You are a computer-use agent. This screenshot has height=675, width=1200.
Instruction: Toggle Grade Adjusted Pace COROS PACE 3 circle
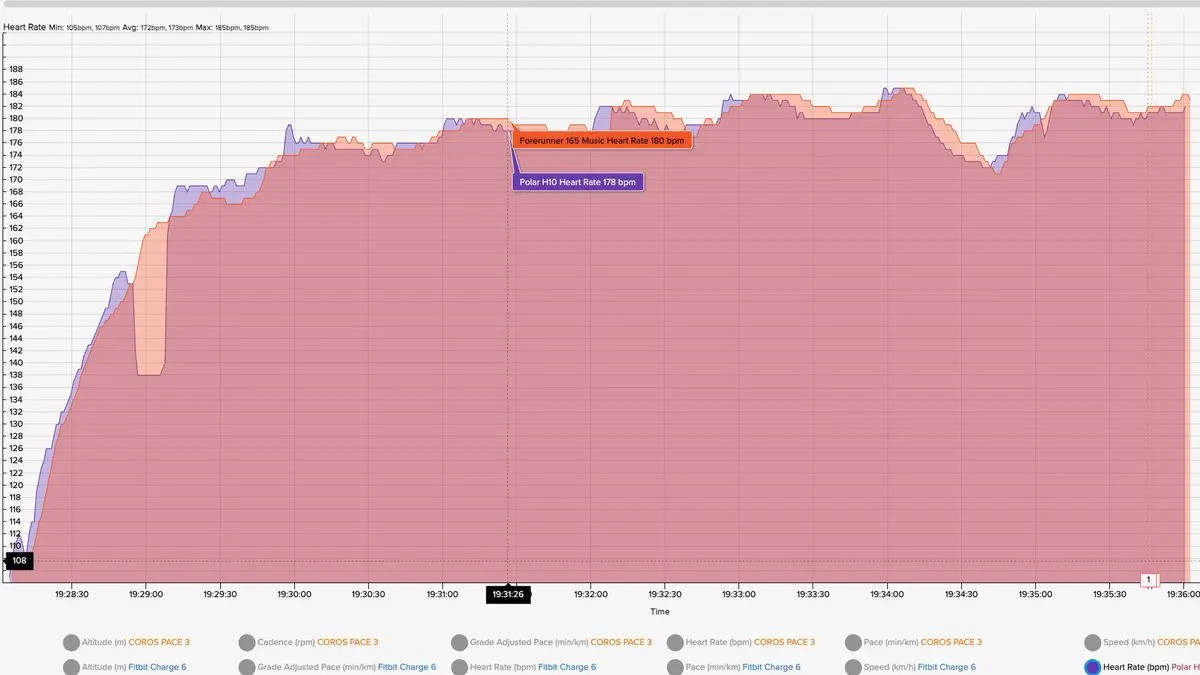click(461, 643)
